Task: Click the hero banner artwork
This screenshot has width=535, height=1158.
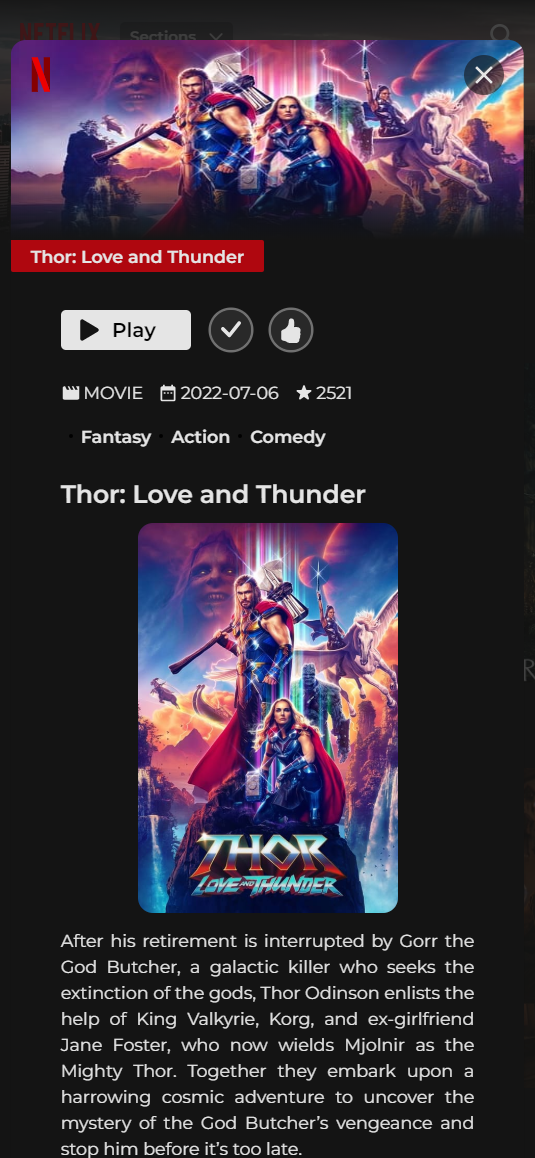Action: [268, 139]
